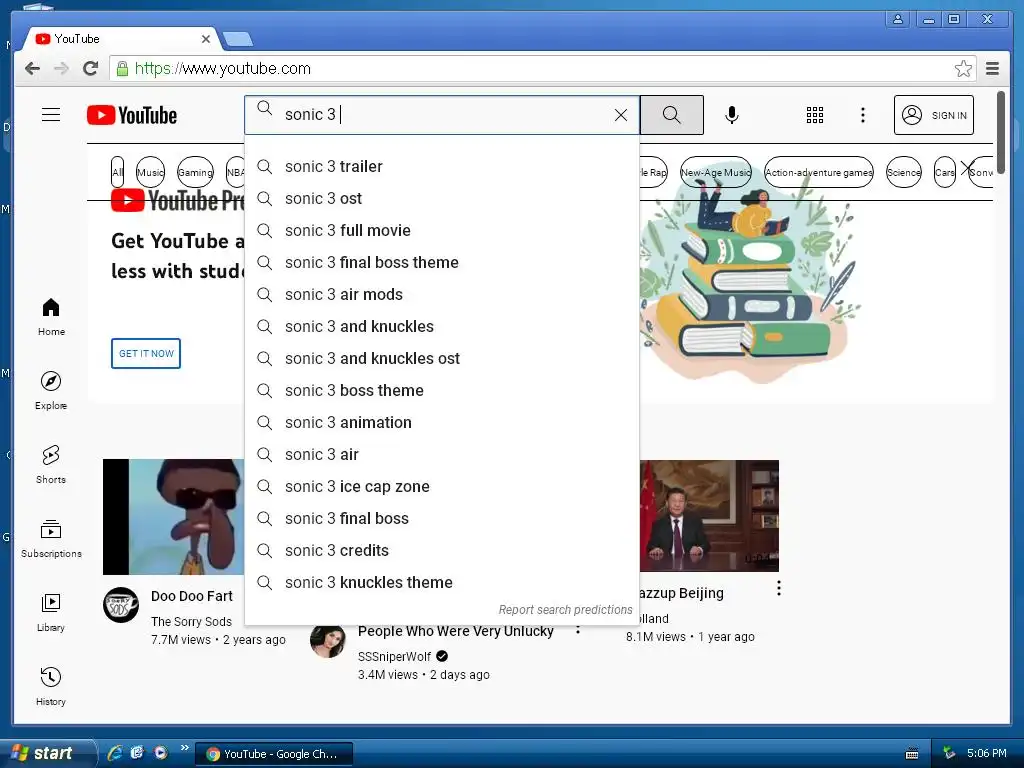Click the YouTube logo

click(x=132, y=116)
